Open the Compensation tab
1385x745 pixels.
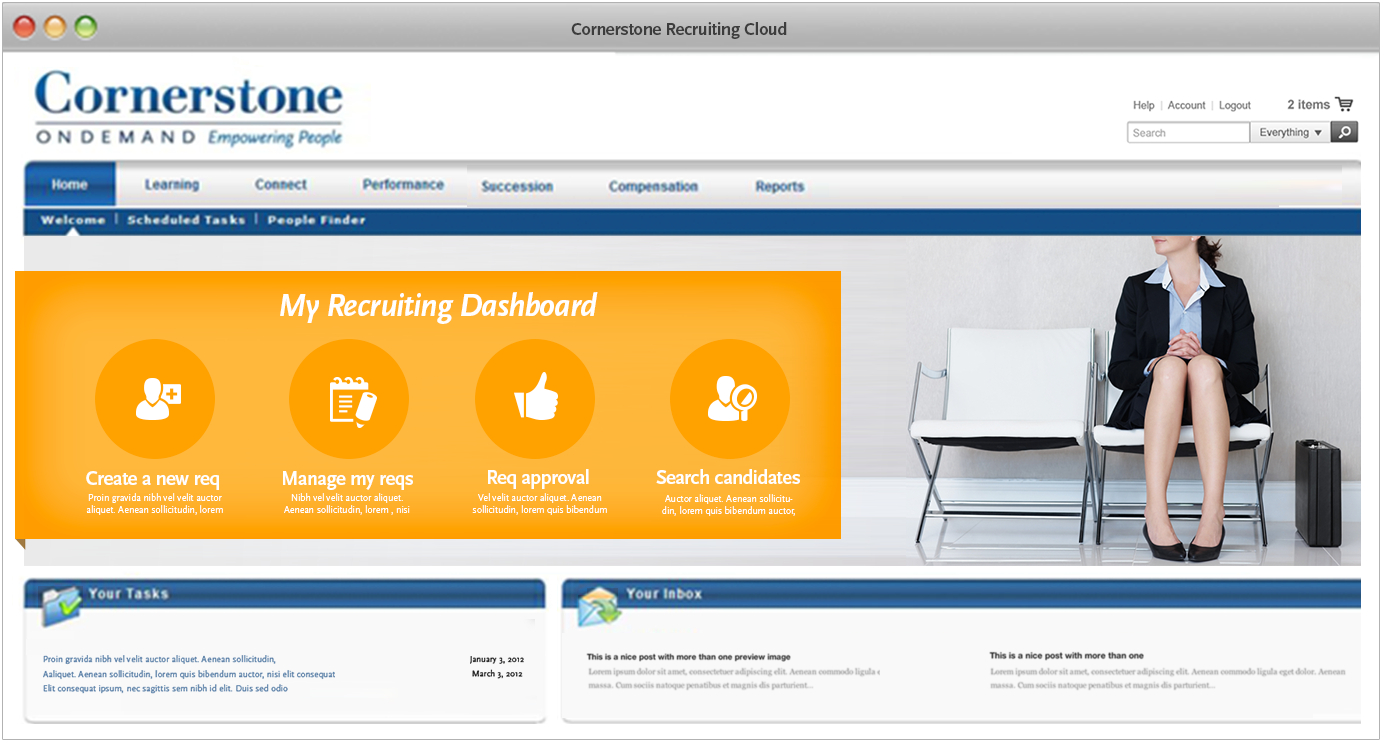[x=653, y=186]
